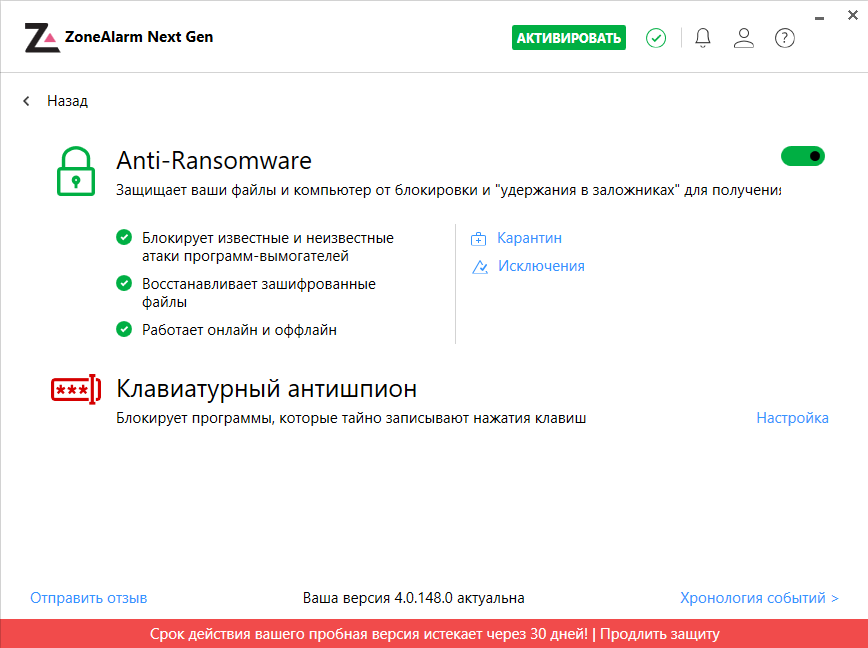Turn off the Anti-Ransomware toggle switch

[x=803, y=156]
